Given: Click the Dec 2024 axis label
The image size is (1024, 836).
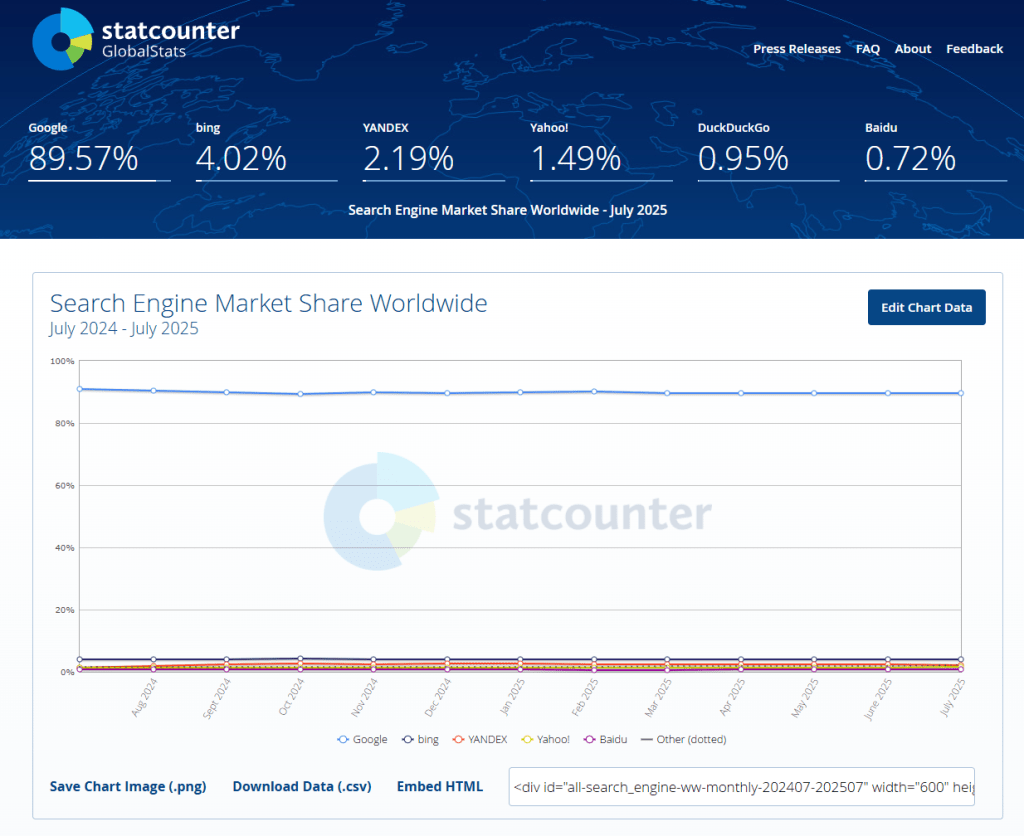Looking at the screenshot, I should [438, 698].
